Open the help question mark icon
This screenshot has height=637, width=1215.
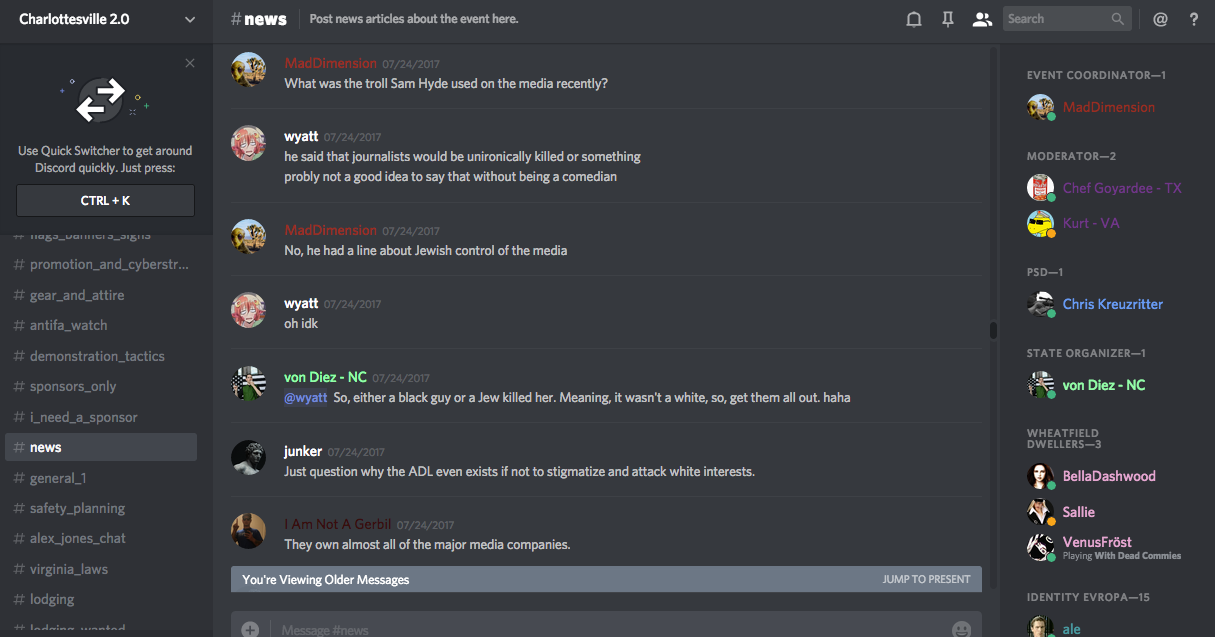(x=1194, y=19)
